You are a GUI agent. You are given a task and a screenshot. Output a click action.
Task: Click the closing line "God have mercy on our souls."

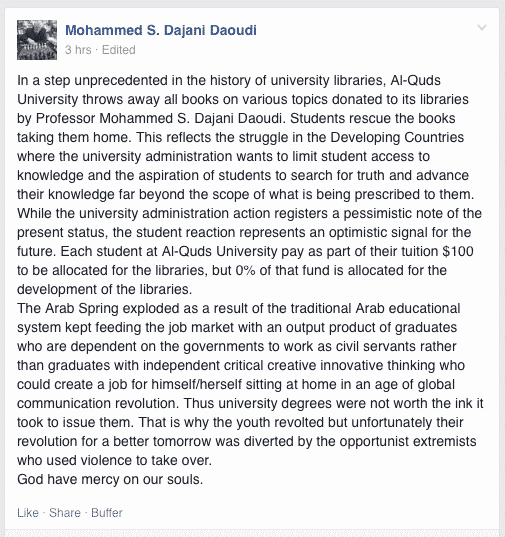[x=110, y=479]
